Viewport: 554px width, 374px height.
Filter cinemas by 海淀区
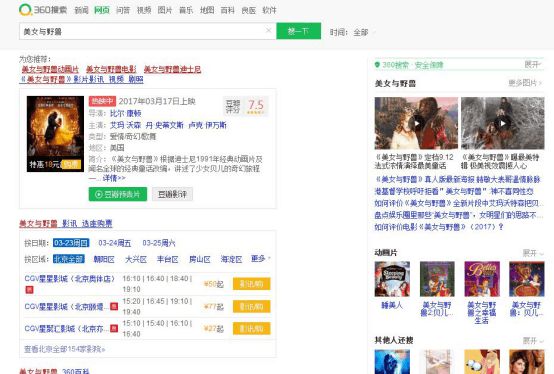coord(231,259)
